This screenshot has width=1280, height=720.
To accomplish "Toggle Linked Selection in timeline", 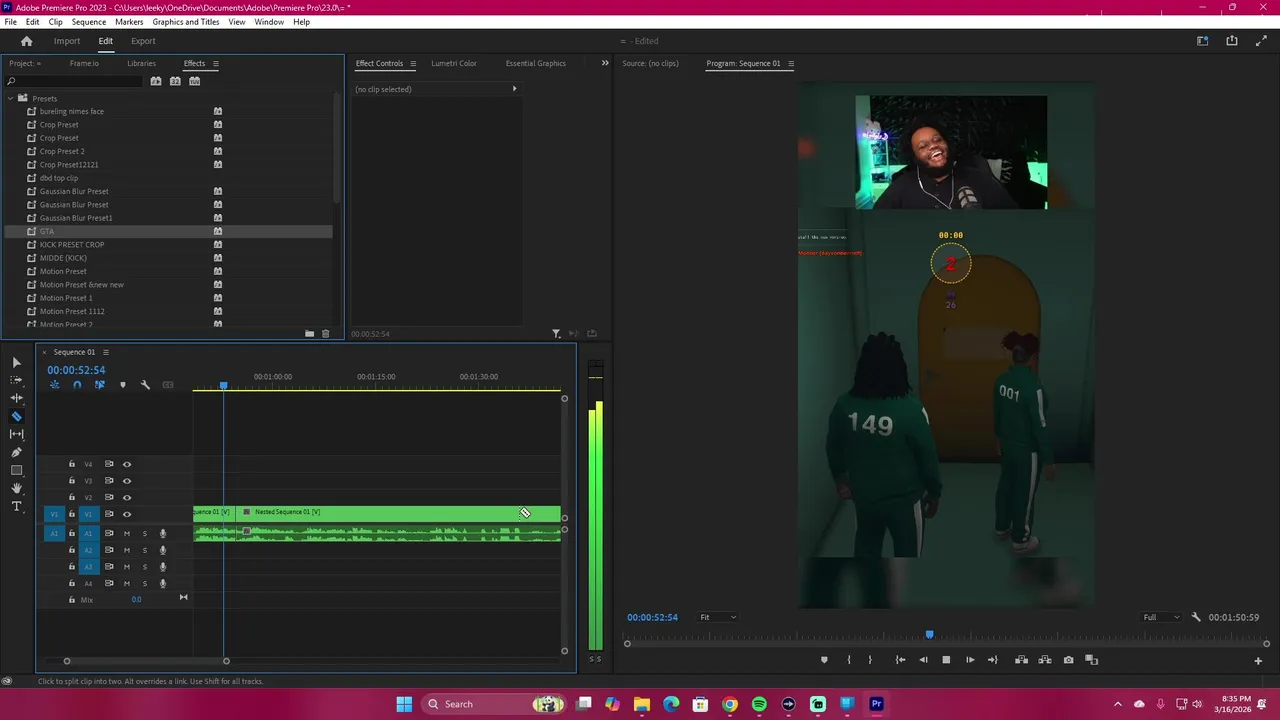I will click(x=99, y=385).
